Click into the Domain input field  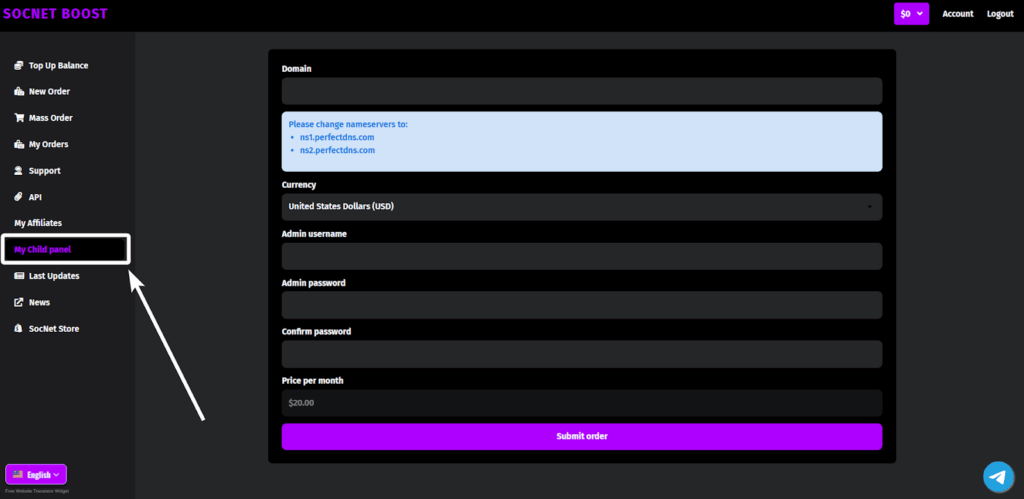[x=581, y=91]
